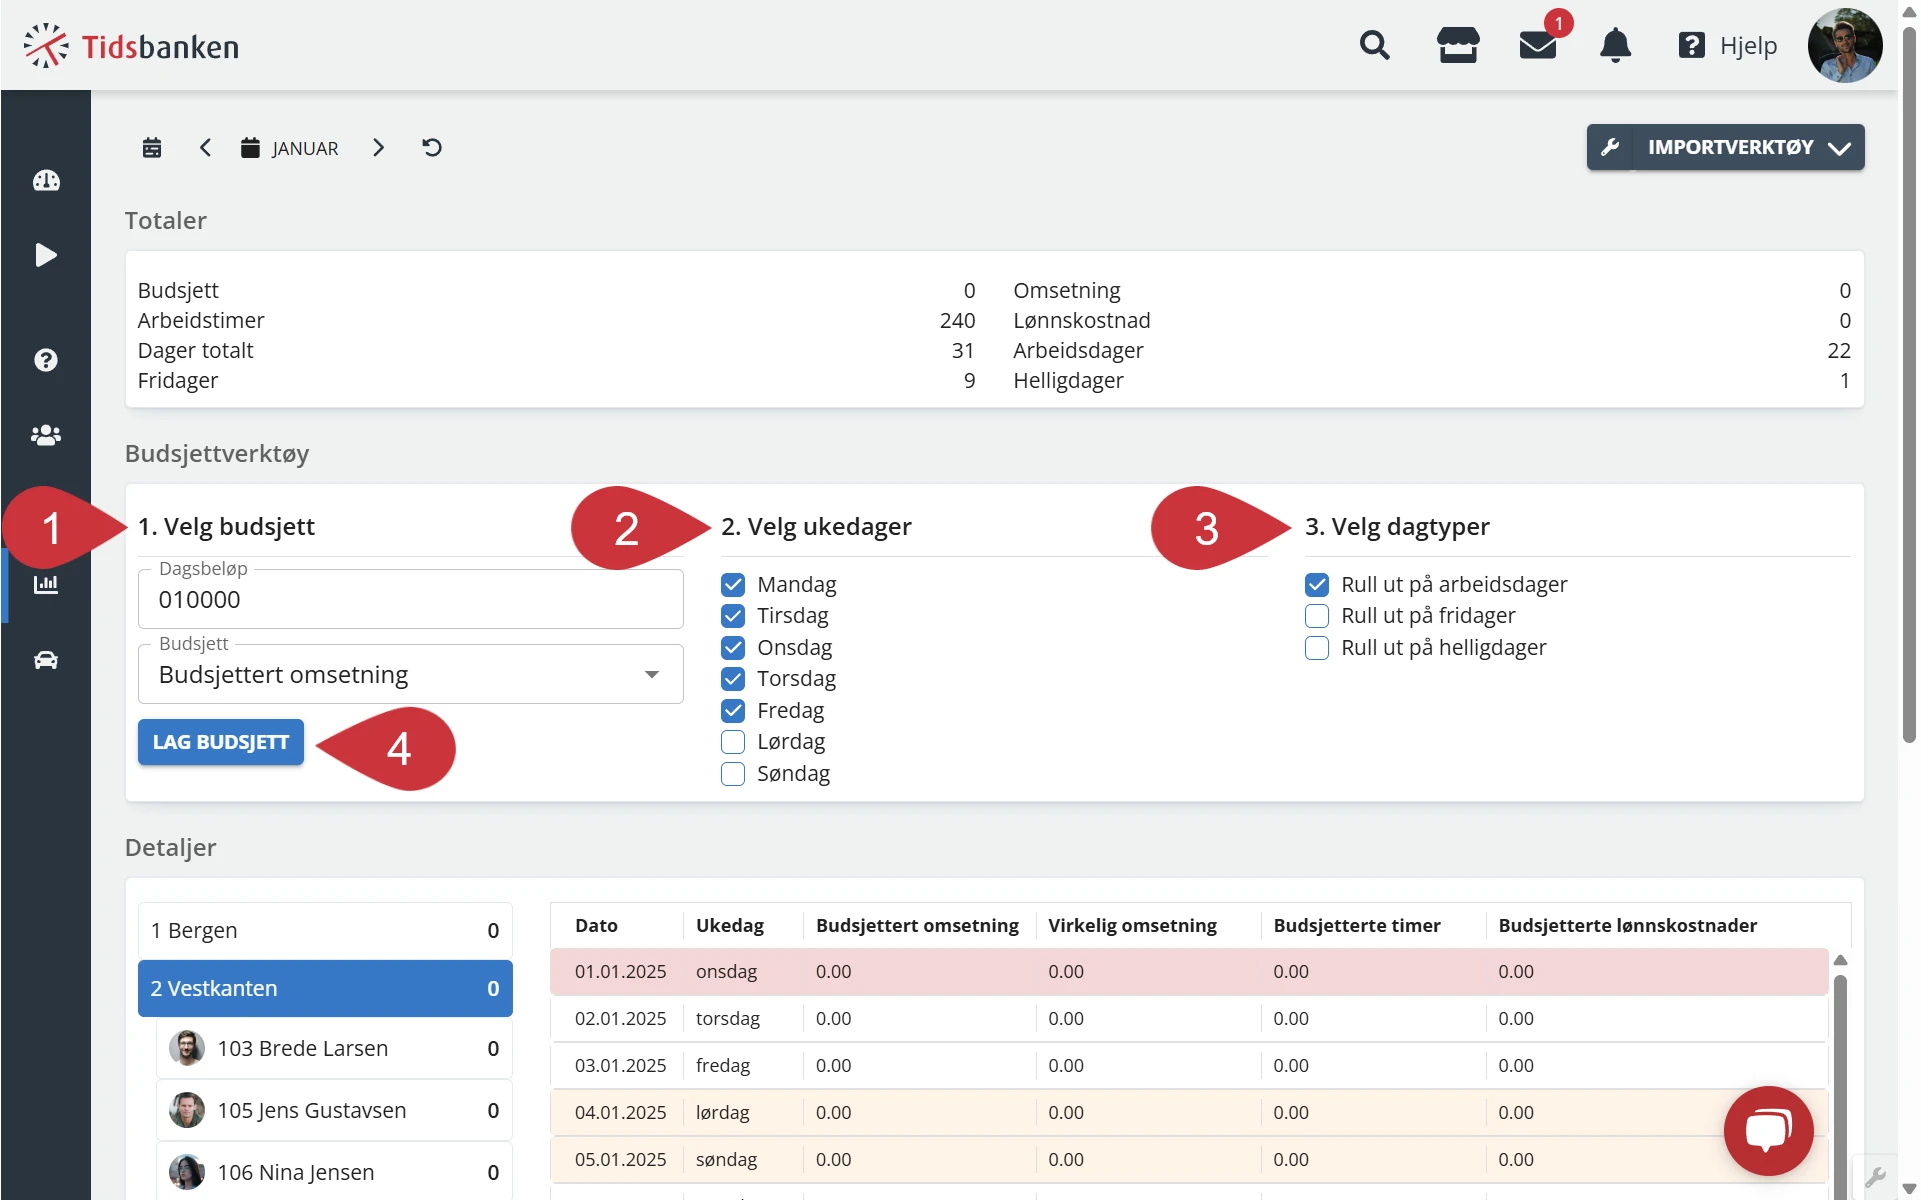Image resolution: width=1921 pixels, height=1200 pixels.
Task: Check the Søndag checkbox
Action: click(x=733, y=773)
